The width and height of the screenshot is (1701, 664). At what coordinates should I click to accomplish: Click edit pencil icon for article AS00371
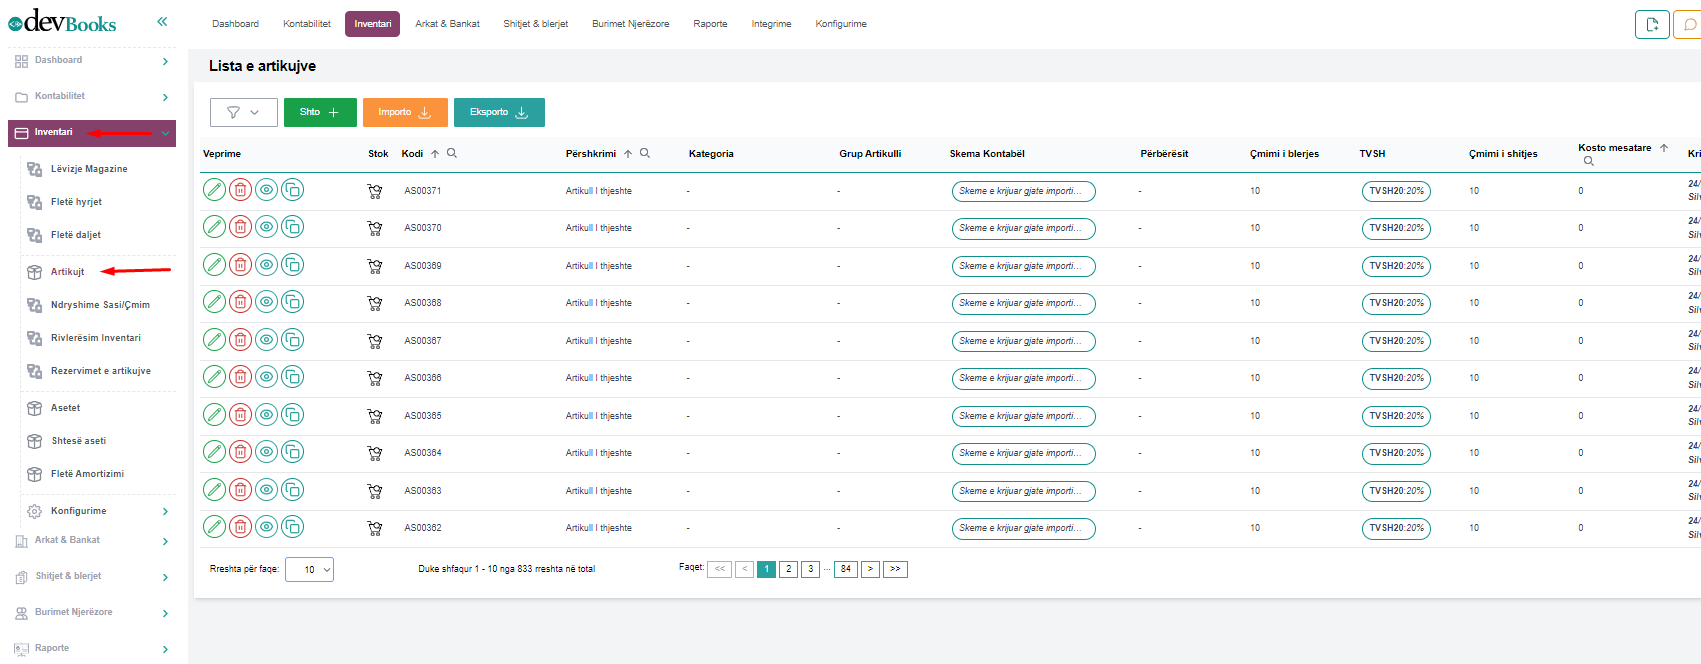click(x=214, y=190)
